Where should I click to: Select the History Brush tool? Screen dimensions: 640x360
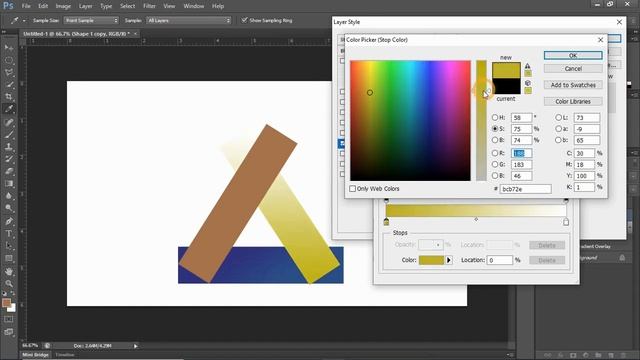[9, 159]
